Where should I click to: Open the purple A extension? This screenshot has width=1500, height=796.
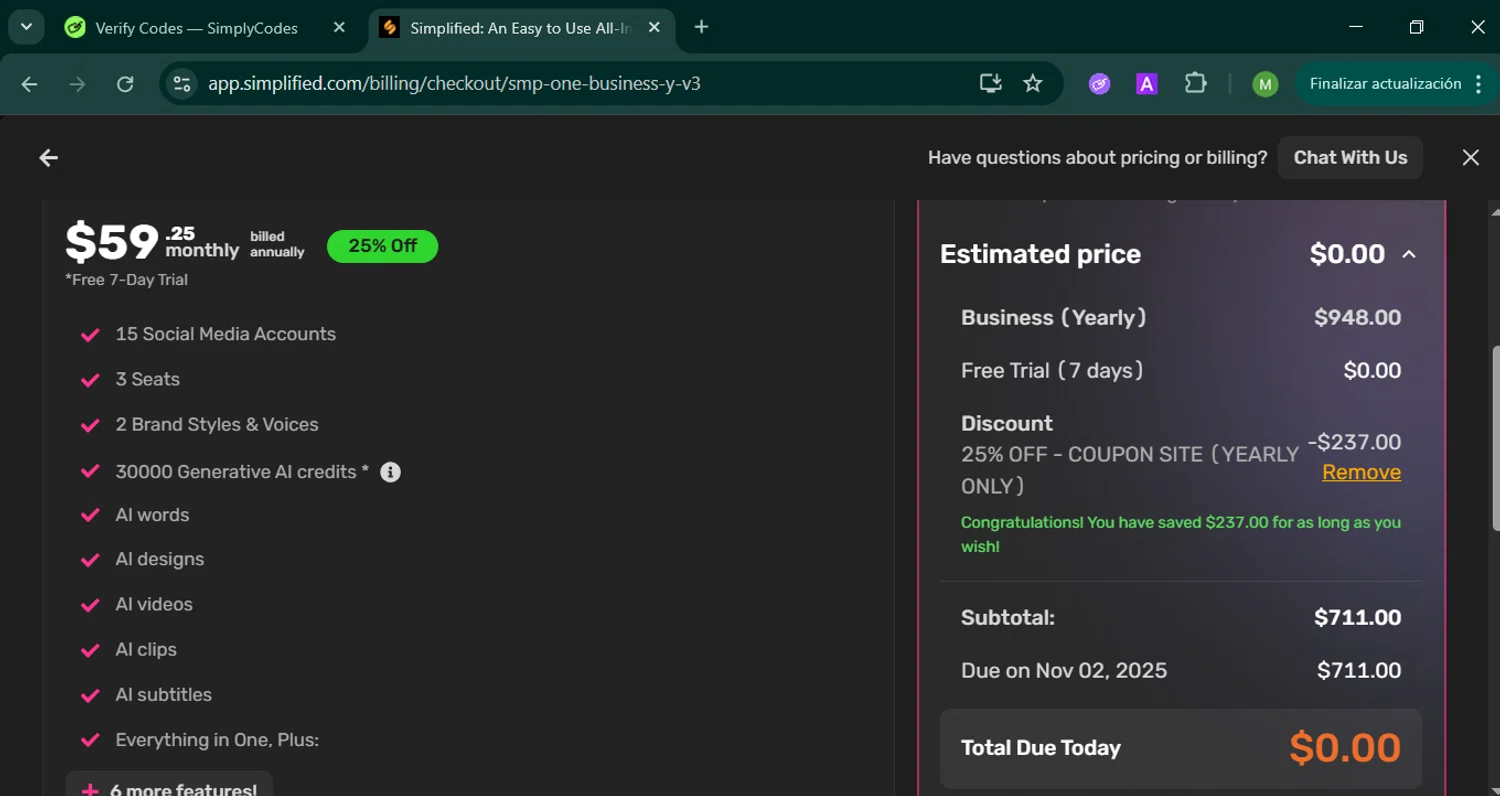coord(1147,84)
